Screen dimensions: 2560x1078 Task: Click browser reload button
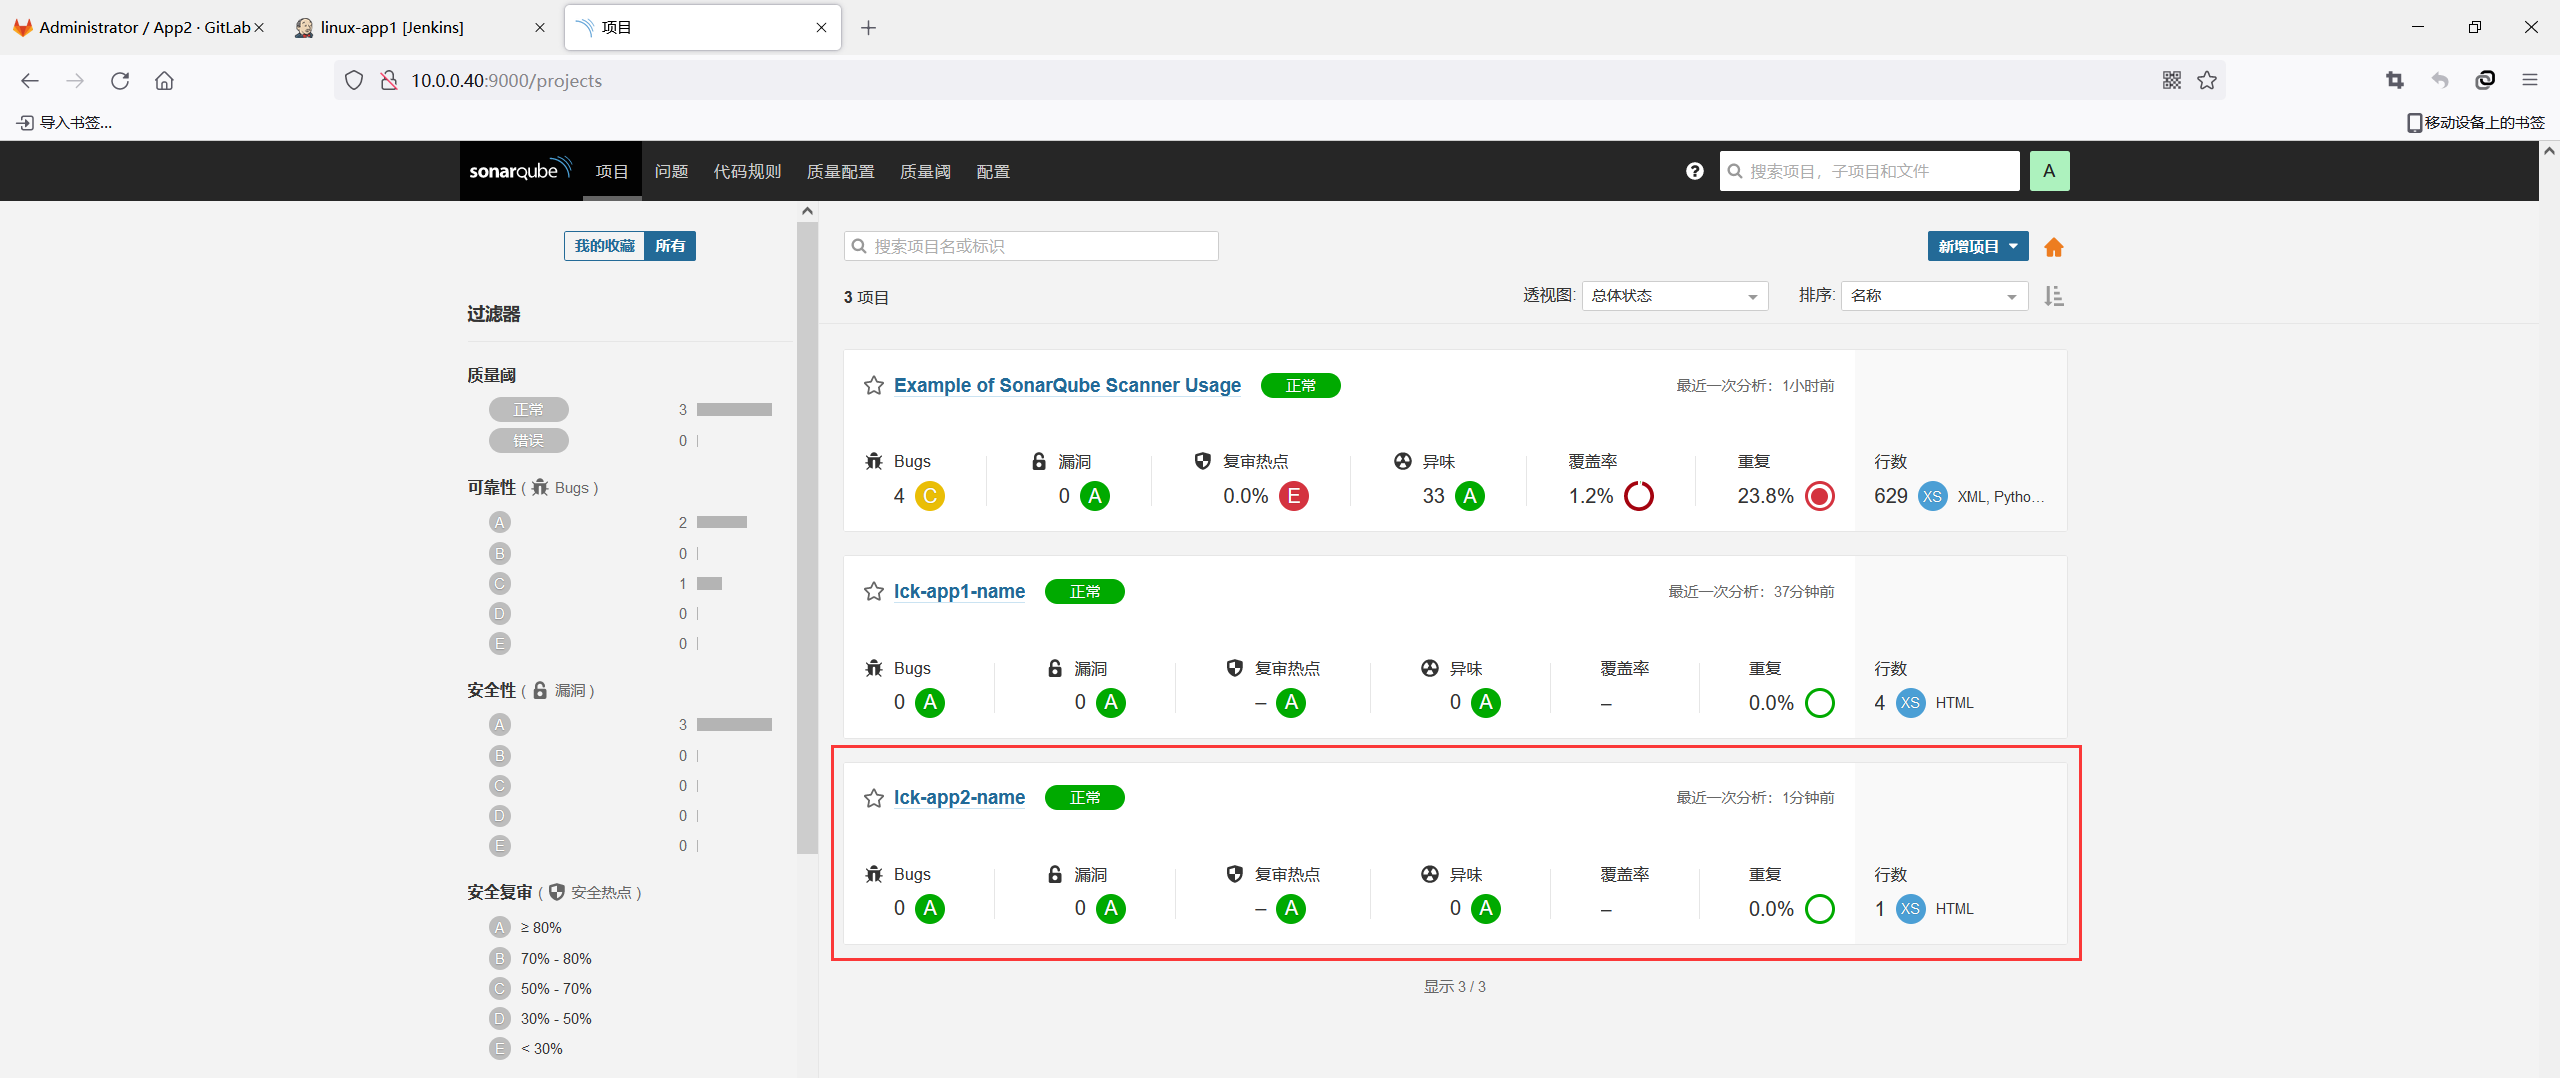120,81
